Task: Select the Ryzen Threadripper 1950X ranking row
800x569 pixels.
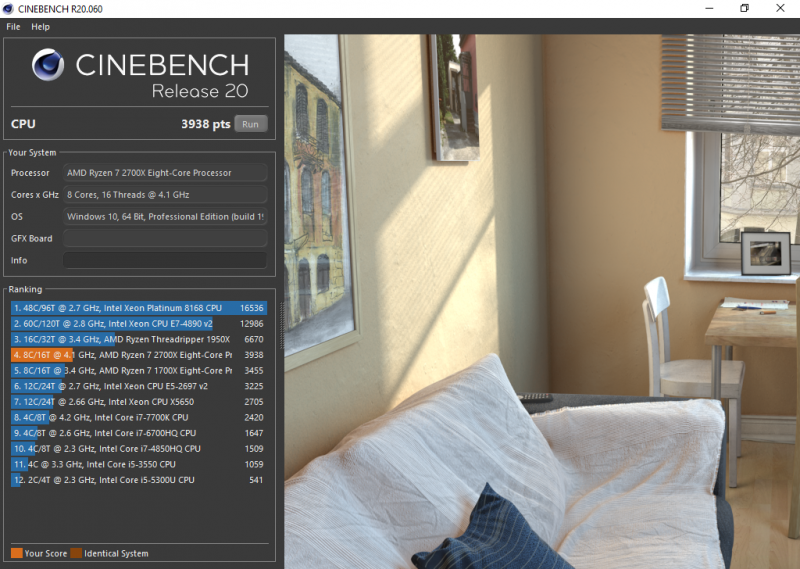Action: point(138,340)
